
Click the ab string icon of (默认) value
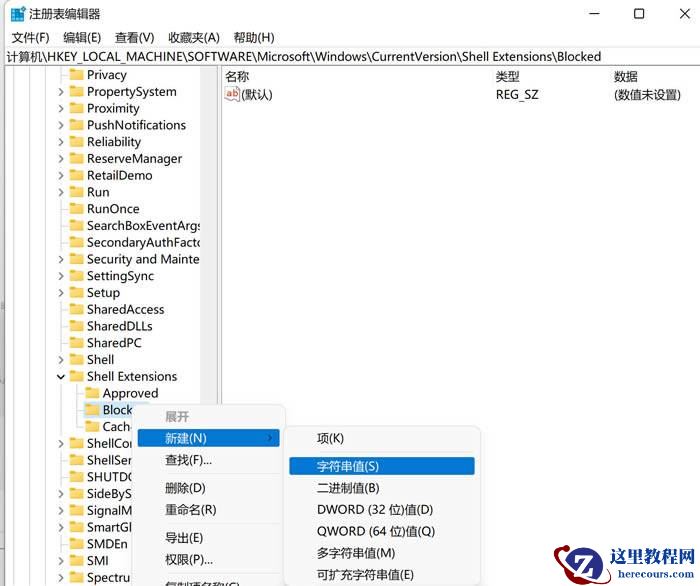(x=232, y=94)
